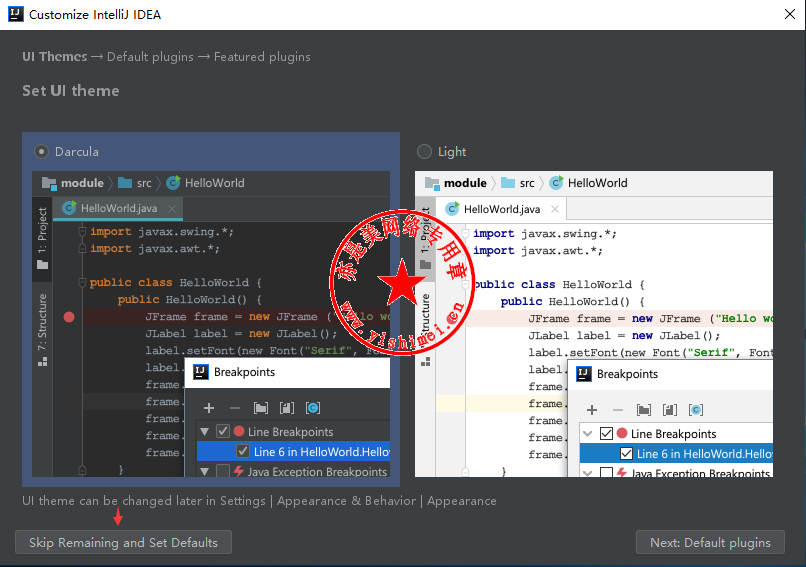Click the Featured plugins breadcrumb step

262,57
